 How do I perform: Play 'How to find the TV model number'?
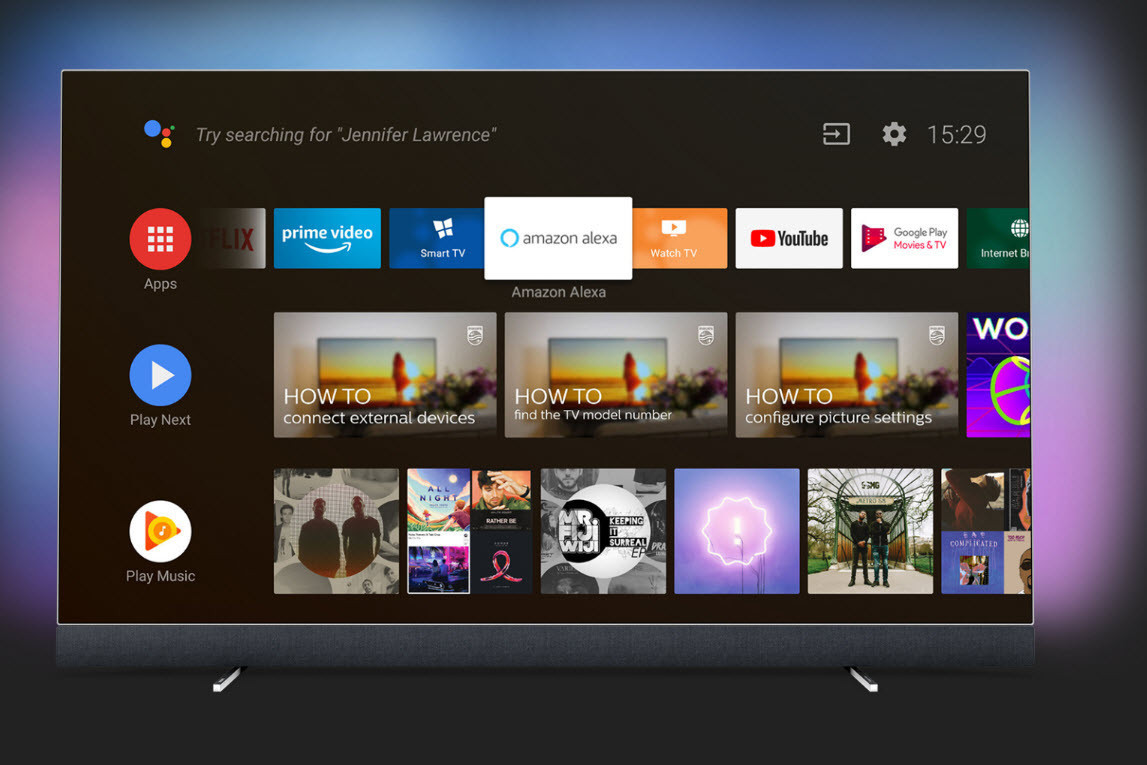[616, 375]
